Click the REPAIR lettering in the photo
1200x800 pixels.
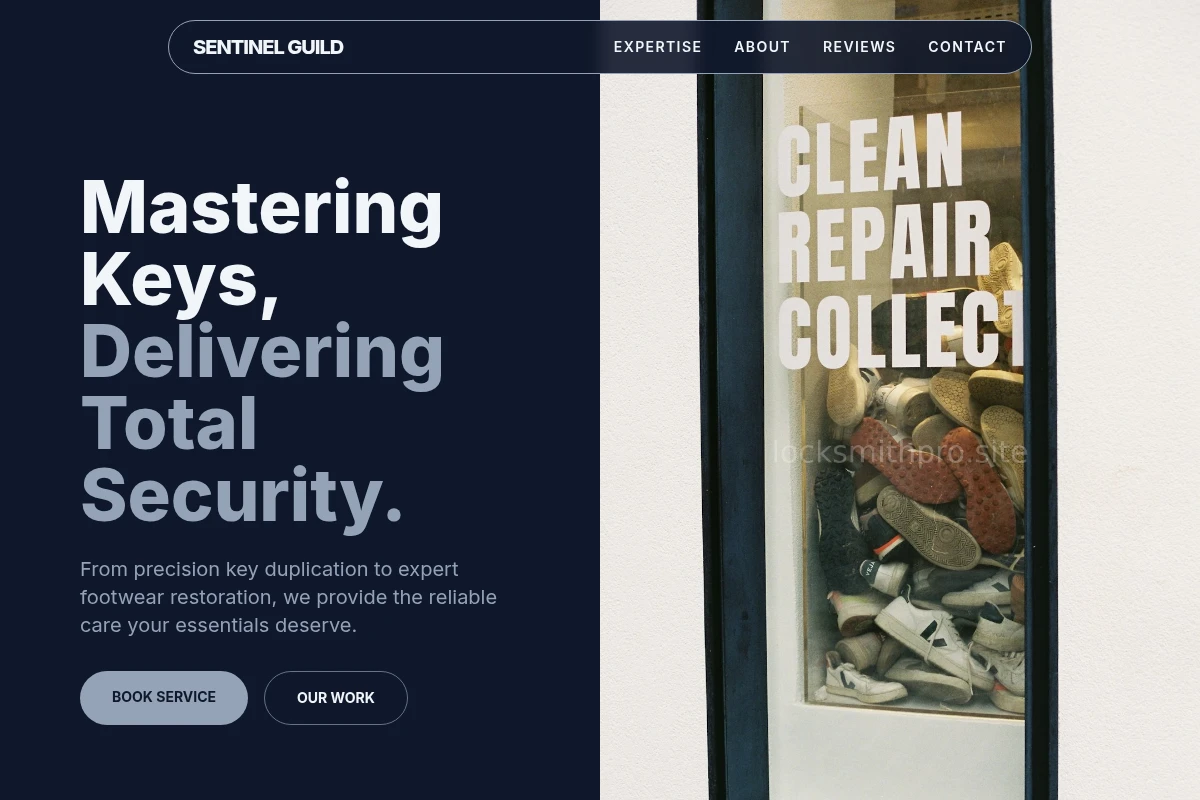[x=884, y=242]
